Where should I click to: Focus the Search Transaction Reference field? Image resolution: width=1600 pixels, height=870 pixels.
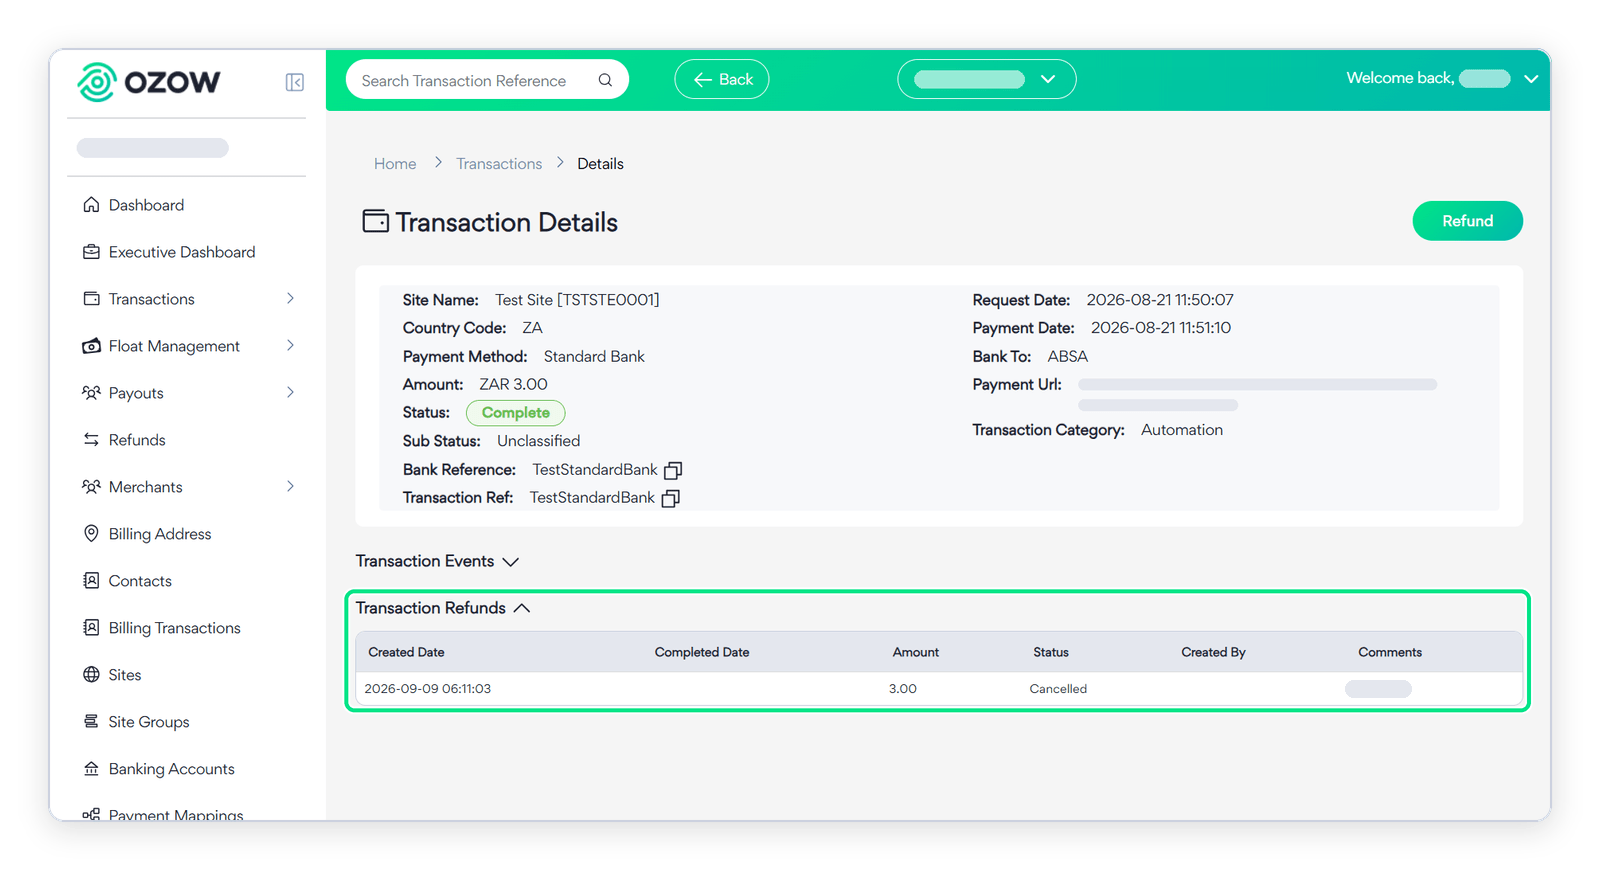(487, 80)
